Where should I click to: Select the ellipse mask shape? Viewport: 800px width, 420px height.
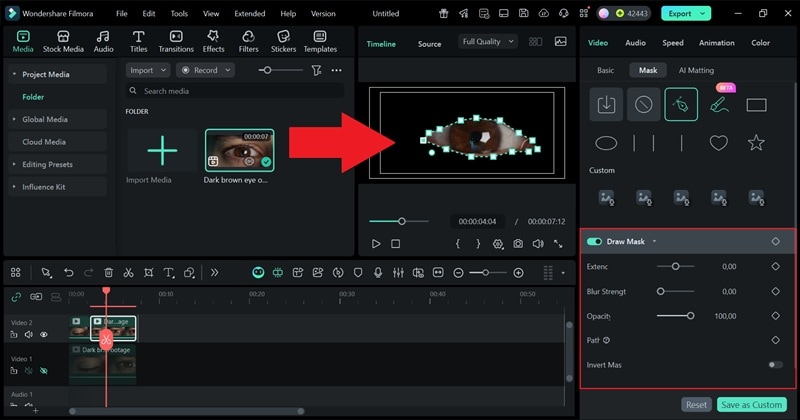(x=606, y=143)
